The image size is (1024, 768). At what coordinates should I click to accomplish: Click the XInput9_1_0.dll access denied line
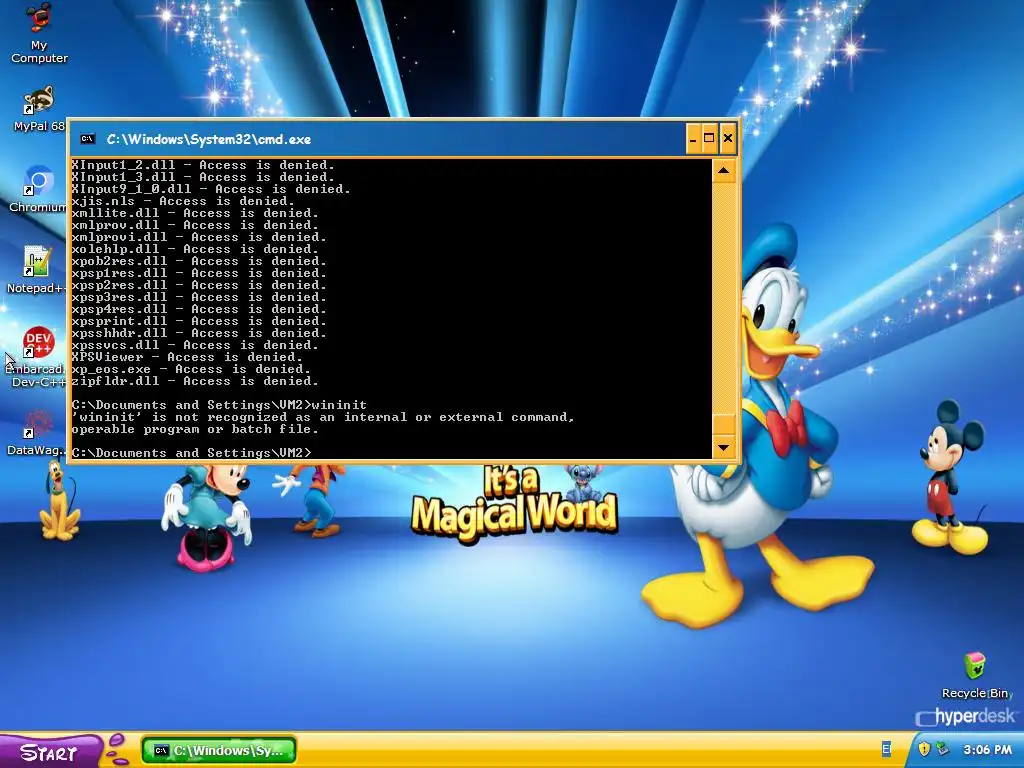tap(211, 189)
